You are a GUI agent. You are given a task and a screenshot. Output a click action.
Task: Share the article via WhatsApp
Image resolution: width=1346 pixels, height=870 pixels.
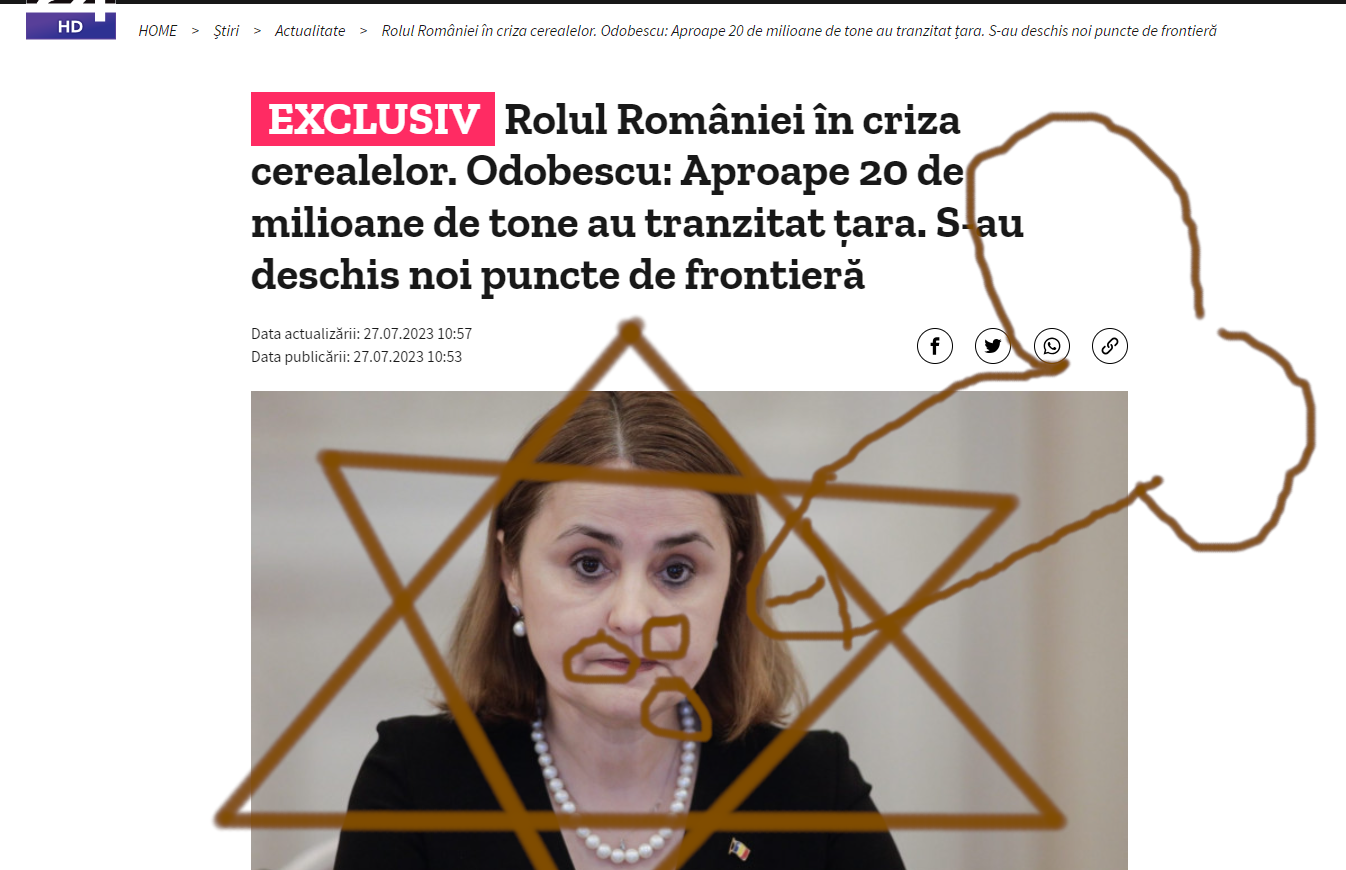[x=1052, y=346]
